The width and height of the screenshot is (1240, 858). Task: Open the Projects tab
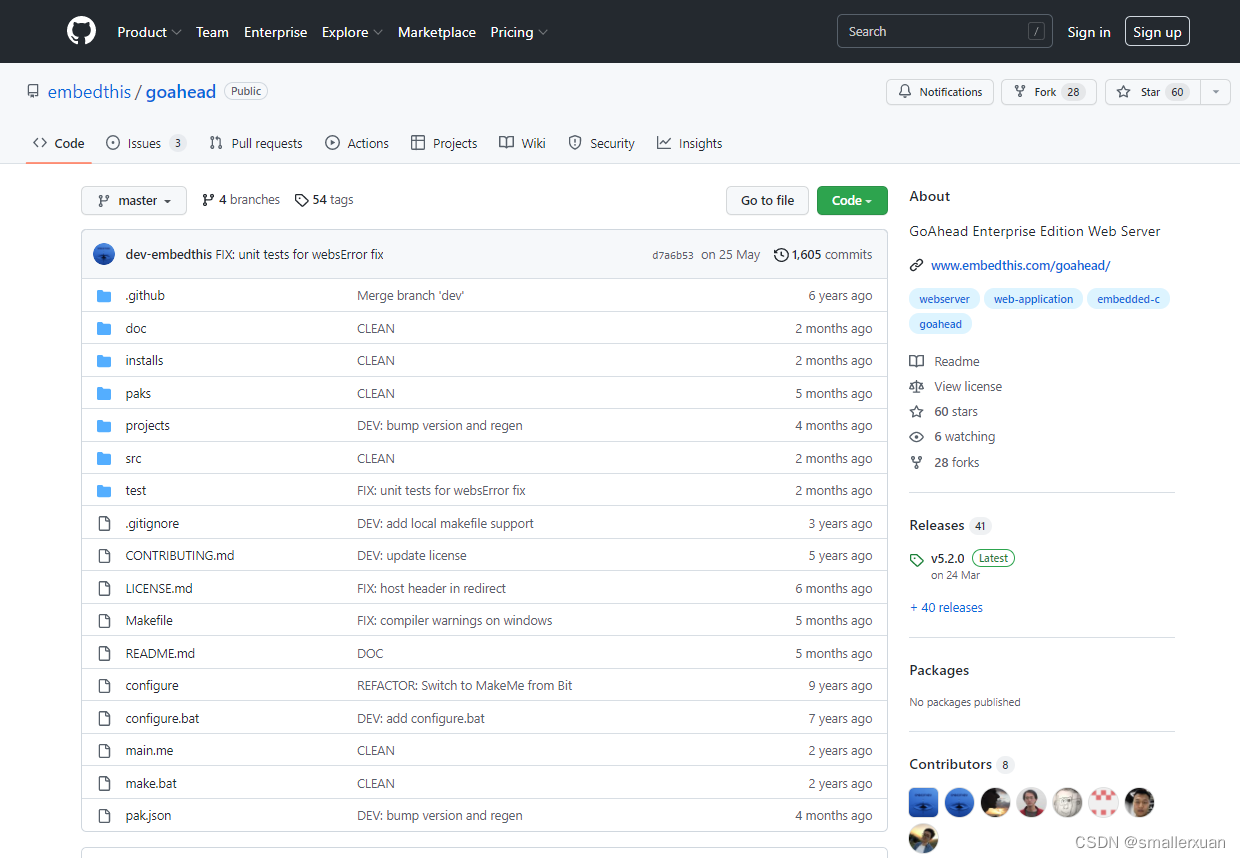[x=444, y=144]
